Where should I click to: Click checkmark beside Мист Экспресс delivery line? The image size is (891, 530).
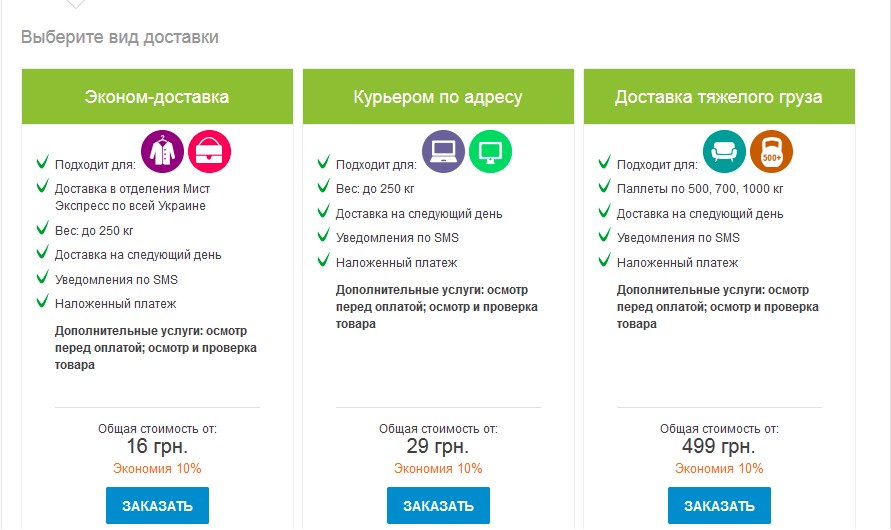pyautogui.click(x=43, y=186)
